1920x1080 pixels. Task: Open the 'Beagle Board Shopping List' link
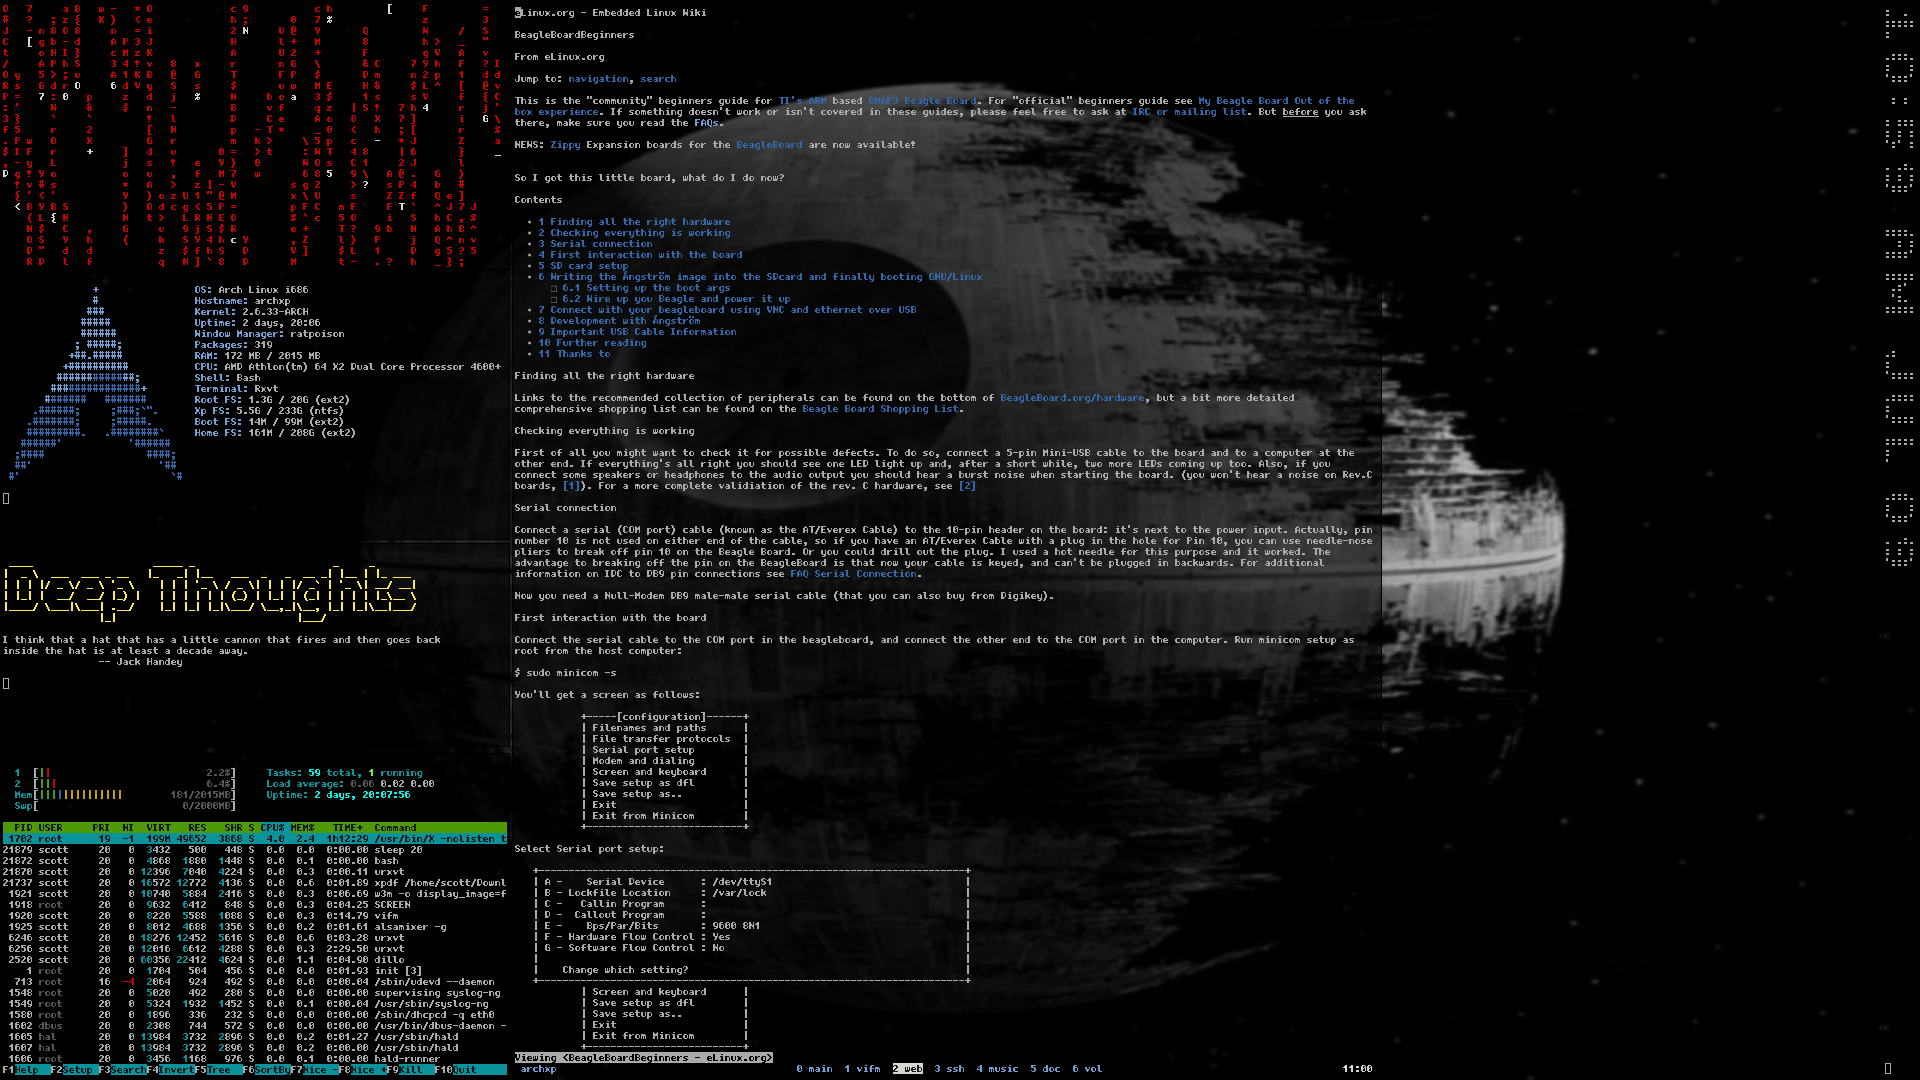[880, 409]
